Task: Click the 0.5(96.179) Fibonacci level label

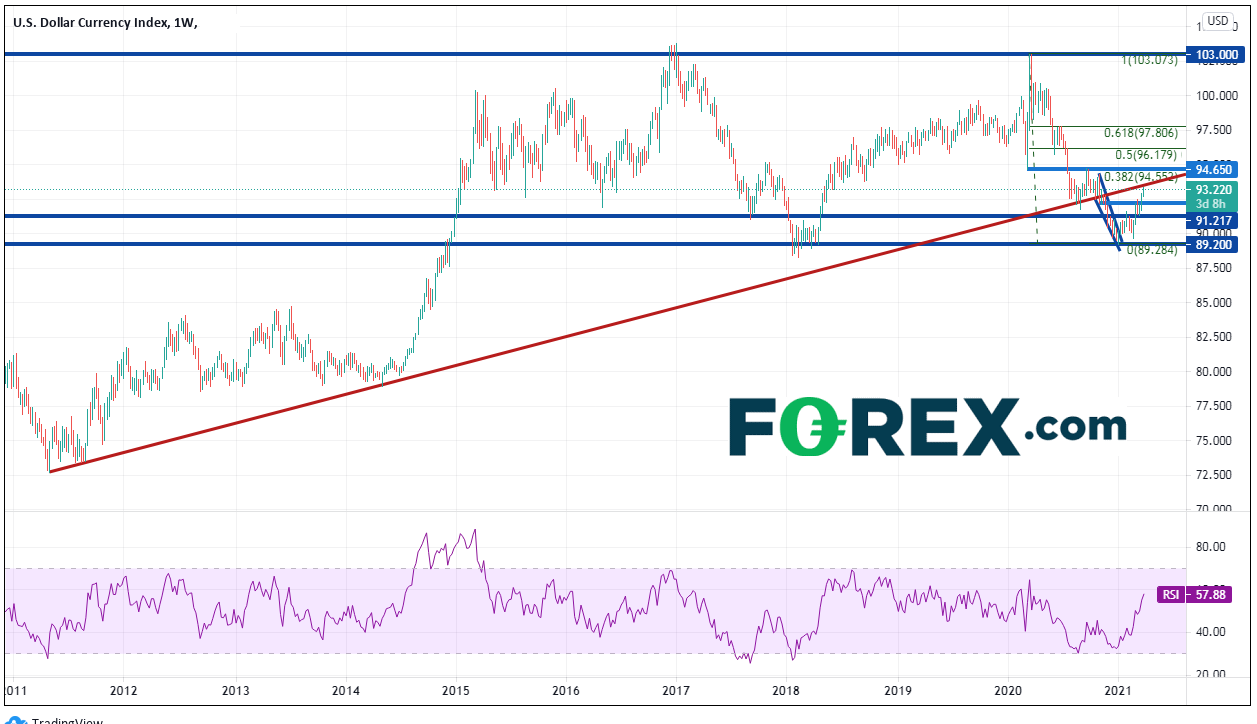Action: point(1149,155)
